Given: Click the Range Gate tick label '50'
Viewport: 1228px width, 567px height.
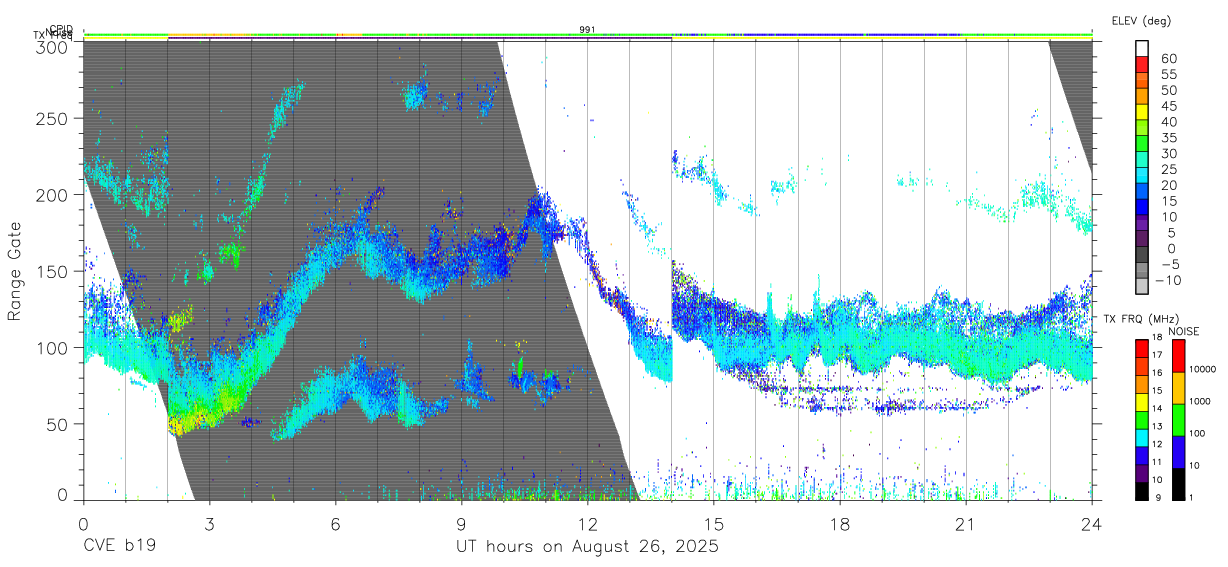Looking at the screenshot, I should pyautogui.click(x=59, y=424).
